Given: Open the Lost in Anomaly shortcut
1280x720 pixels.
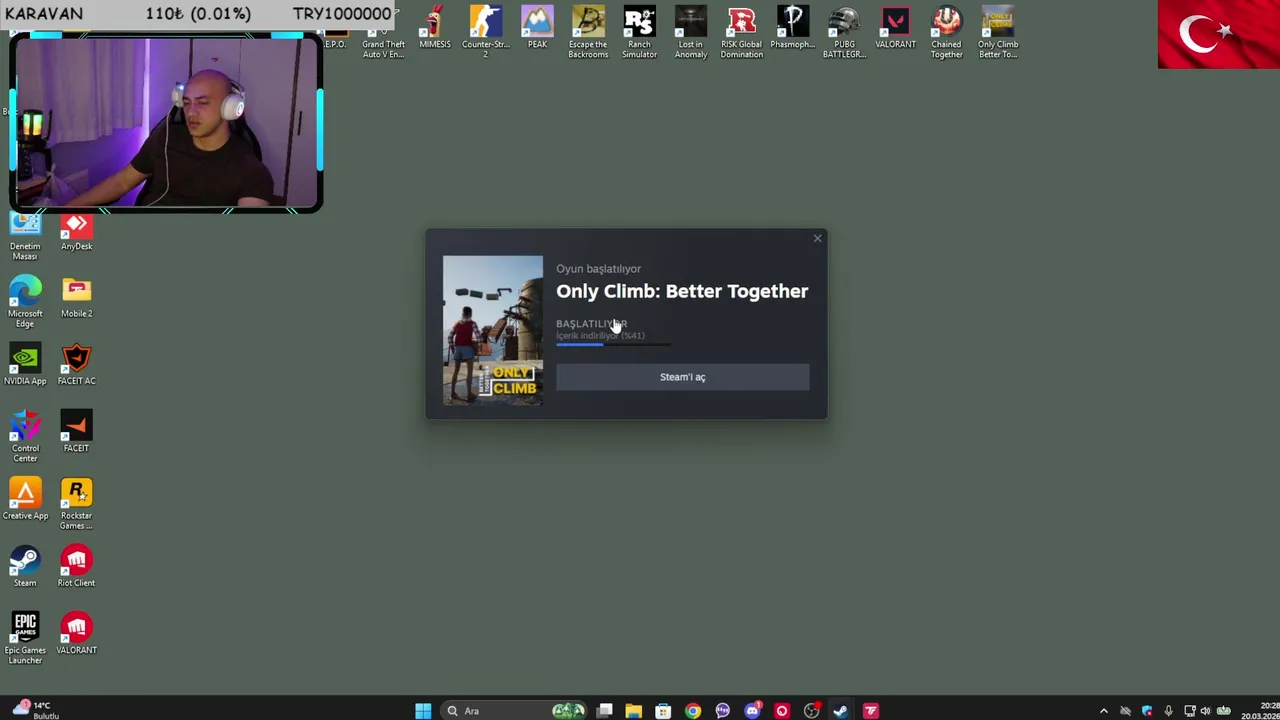Looking at the screenshot, I should coord(690,31).
